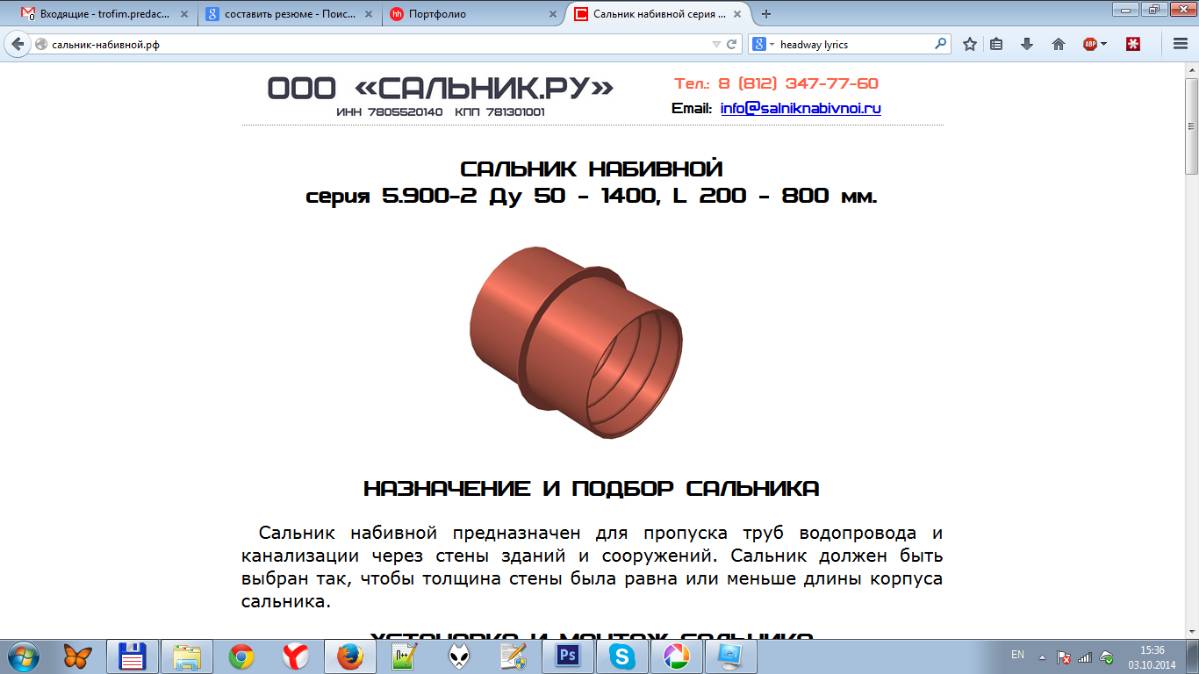Screen dimensions: 1199x674
Task: Click the address bar with сальник-набивной.рф
Action: [x=370, y=44]
